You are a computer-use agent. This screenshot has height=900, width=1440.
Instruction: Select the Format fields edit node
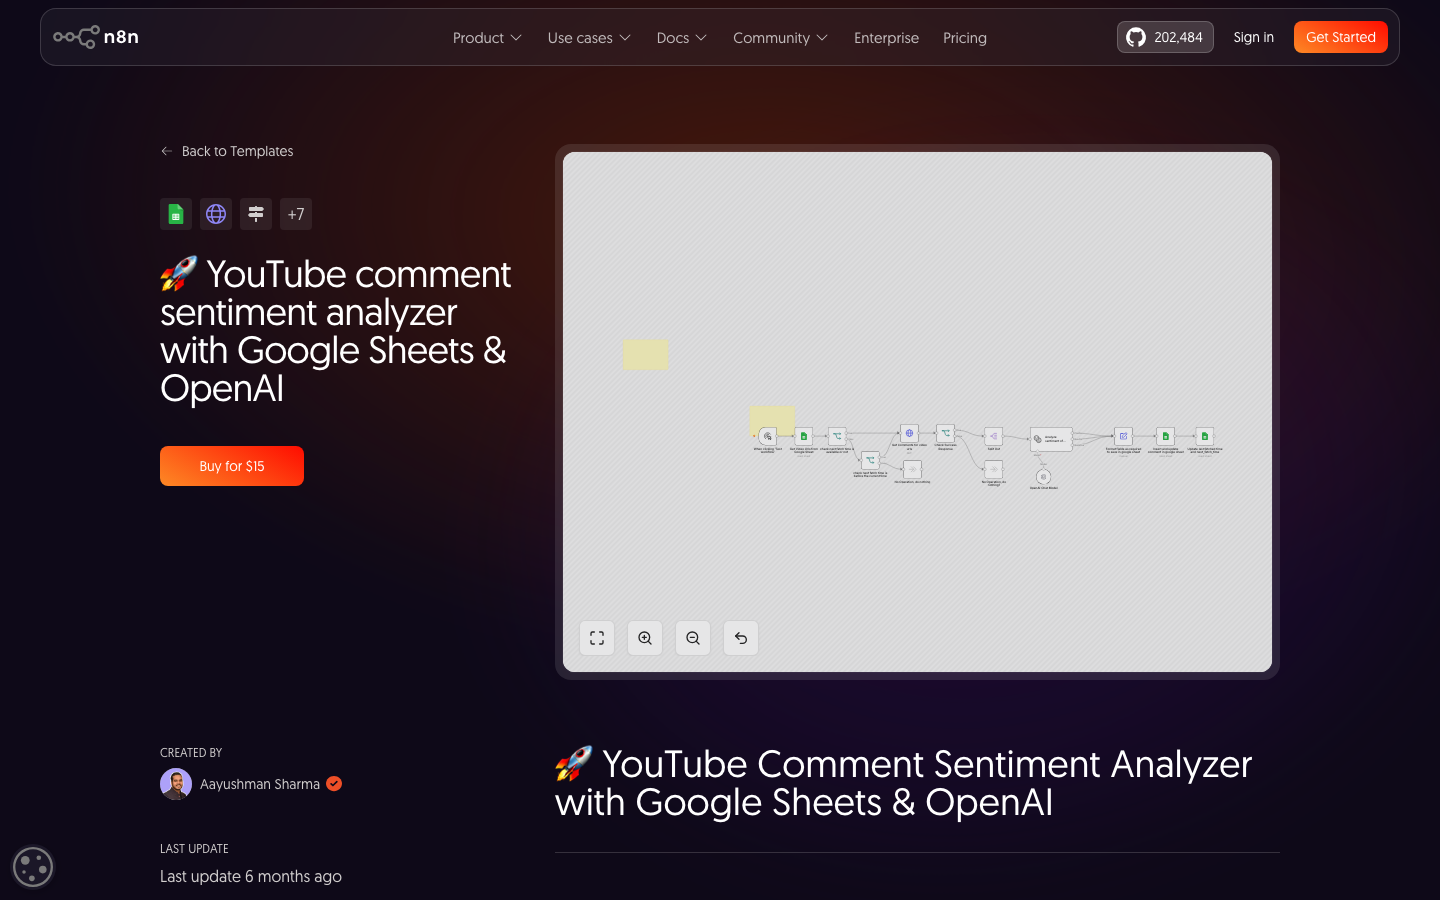[x=1124, y=437]
